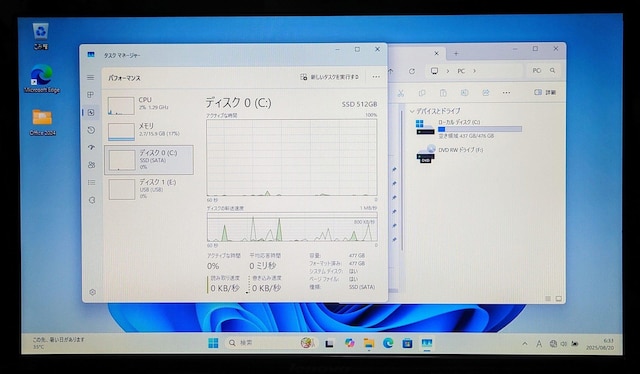Click volume speaker icon in system tray
Viewport: 640px width, 374px height.
[x=564, y=344]
